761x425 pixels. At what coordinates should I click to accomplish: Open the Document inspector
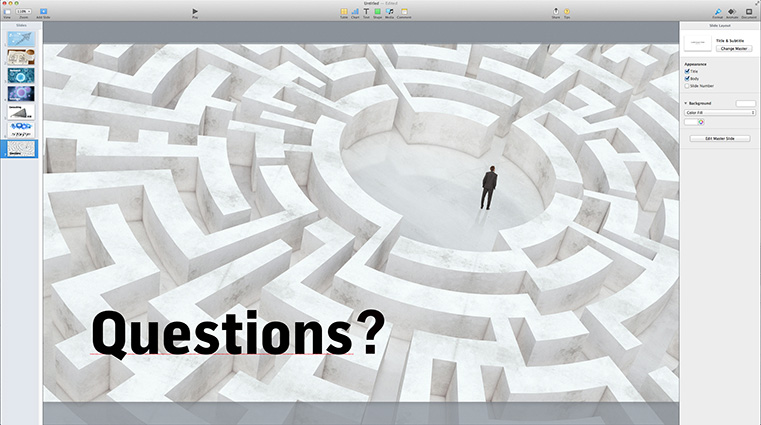749,11
